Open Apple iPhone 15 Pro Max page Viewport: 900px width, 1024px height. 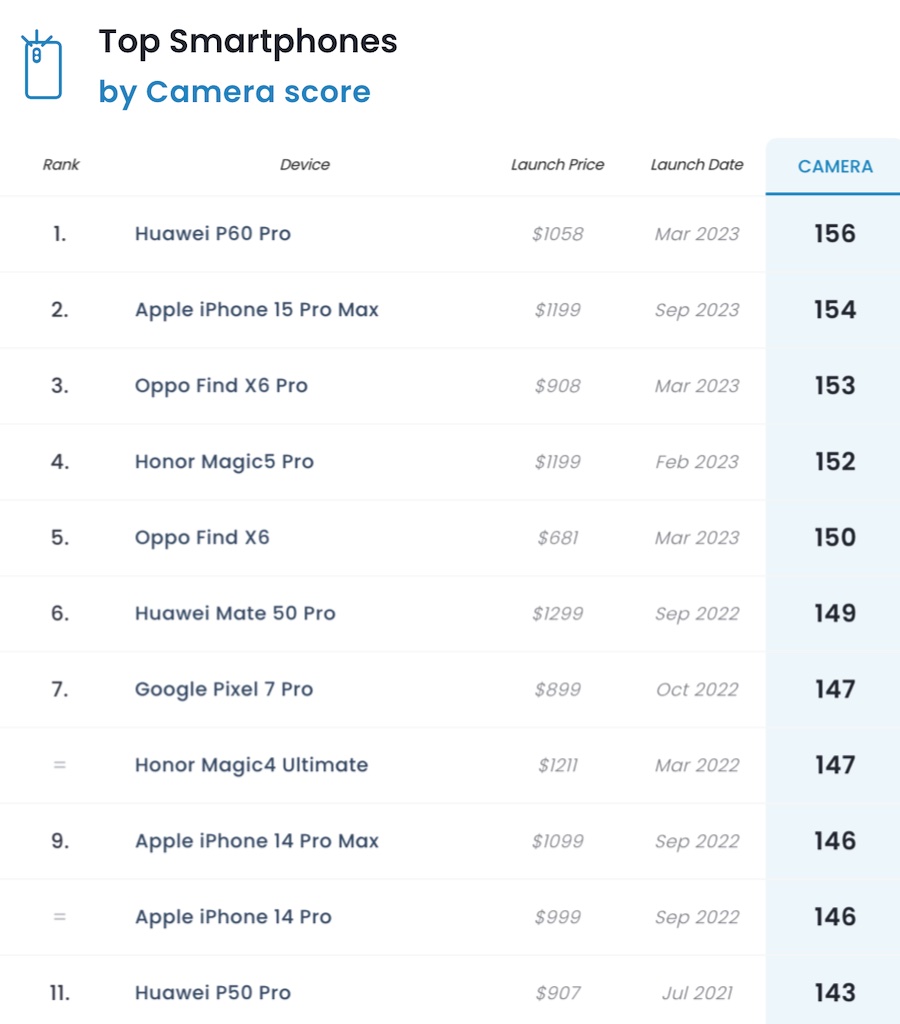pos(257,310)
